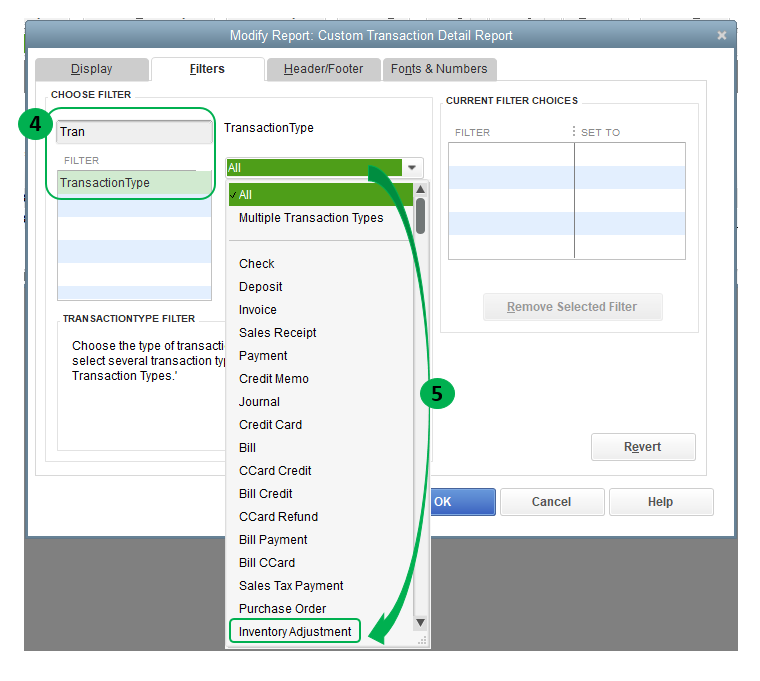Select TransactionType in the filter list
The width and height of the screenshot is (760, 681).
tap(134, 183)
